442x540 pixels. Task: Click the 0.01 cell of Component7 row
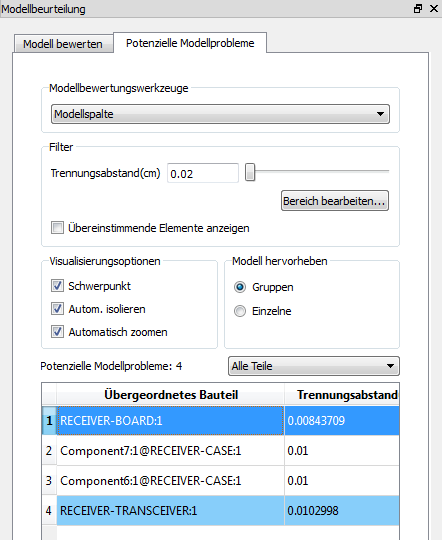[x=342, y=450]
